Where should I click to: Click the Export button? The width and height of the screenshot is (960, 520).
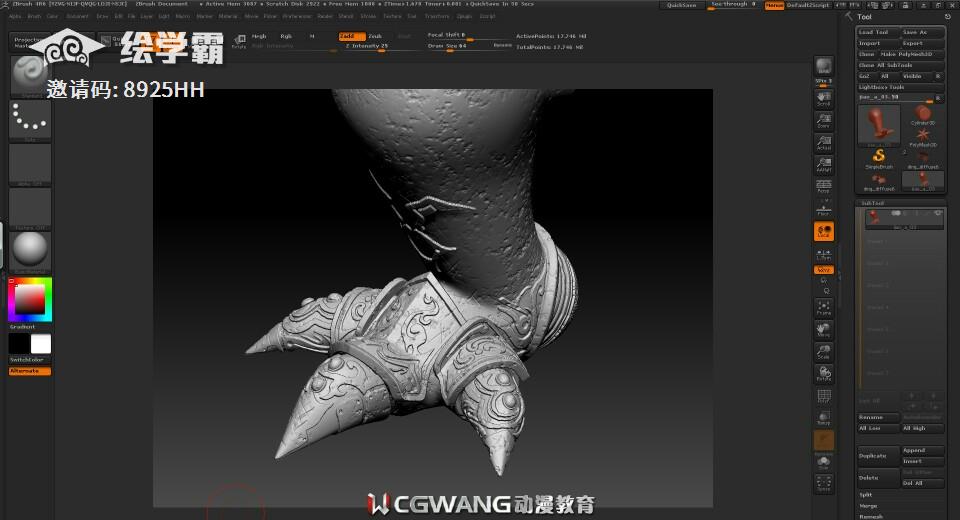(922, 43)
